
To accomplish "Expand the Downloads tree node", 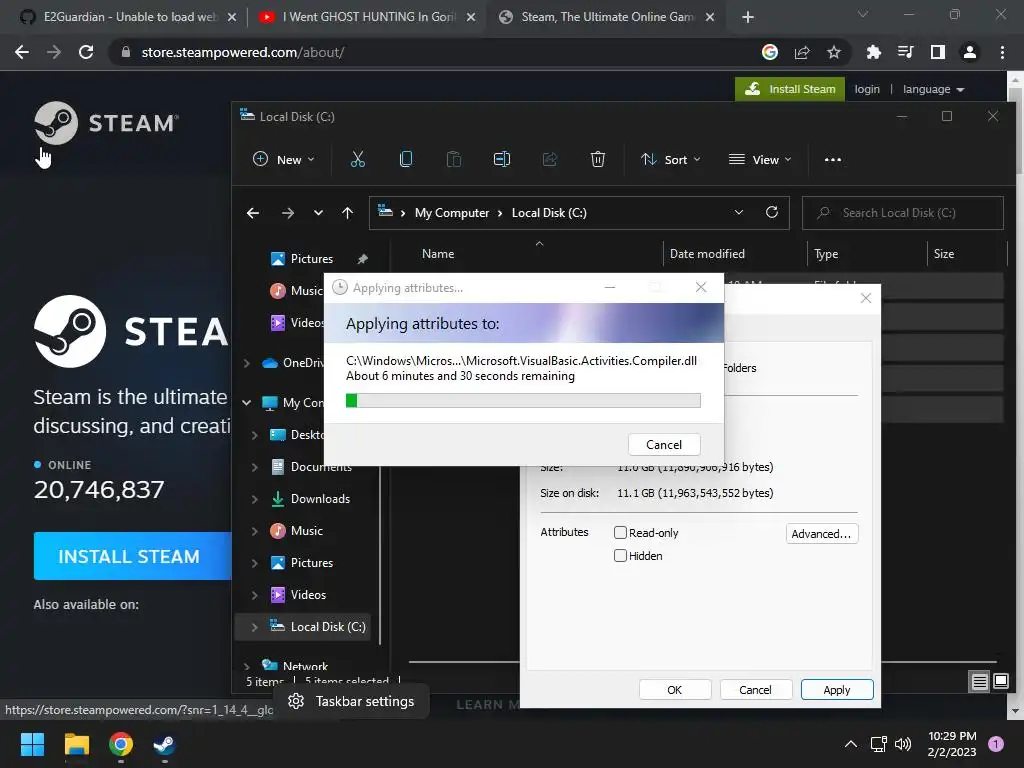I will pyautogui.click(x=255, y=499).
